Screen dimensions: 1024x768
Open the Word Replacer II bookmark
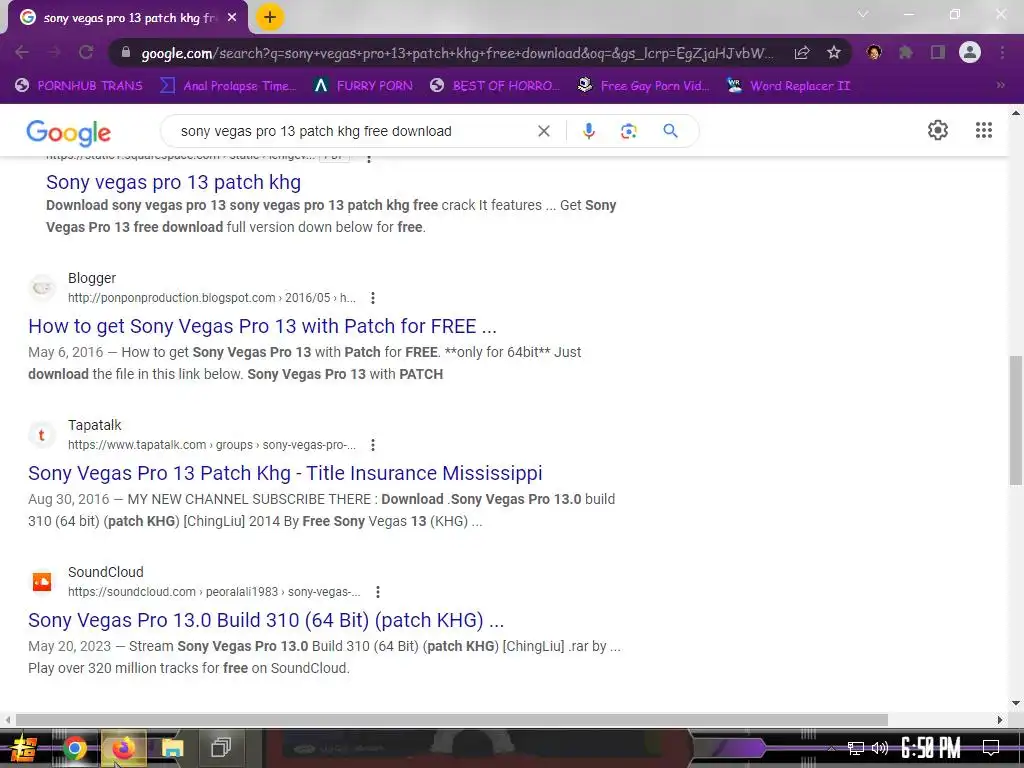coord(788,86)
